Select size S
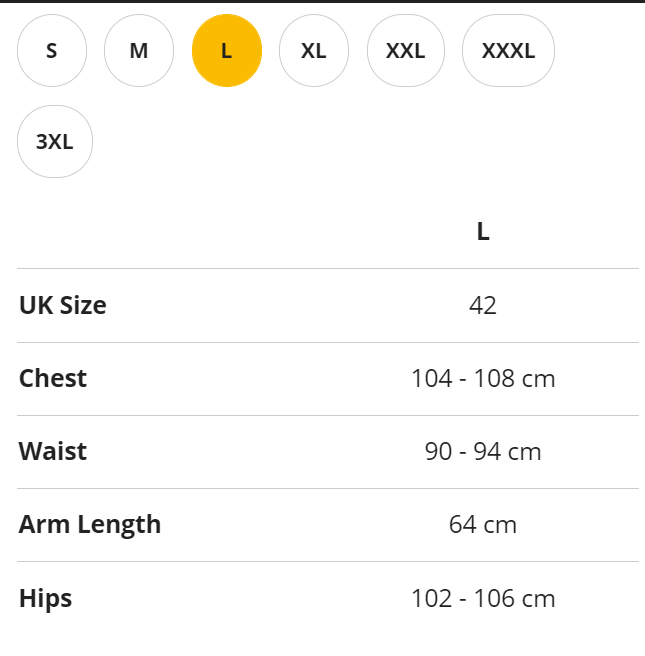 52,51
